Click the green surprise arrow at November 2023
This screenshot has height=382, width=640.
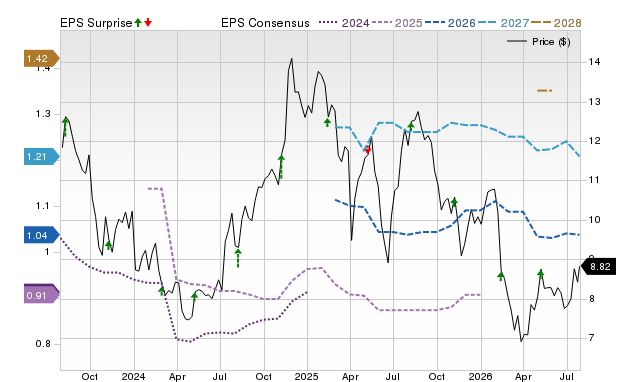pos(108,245)
